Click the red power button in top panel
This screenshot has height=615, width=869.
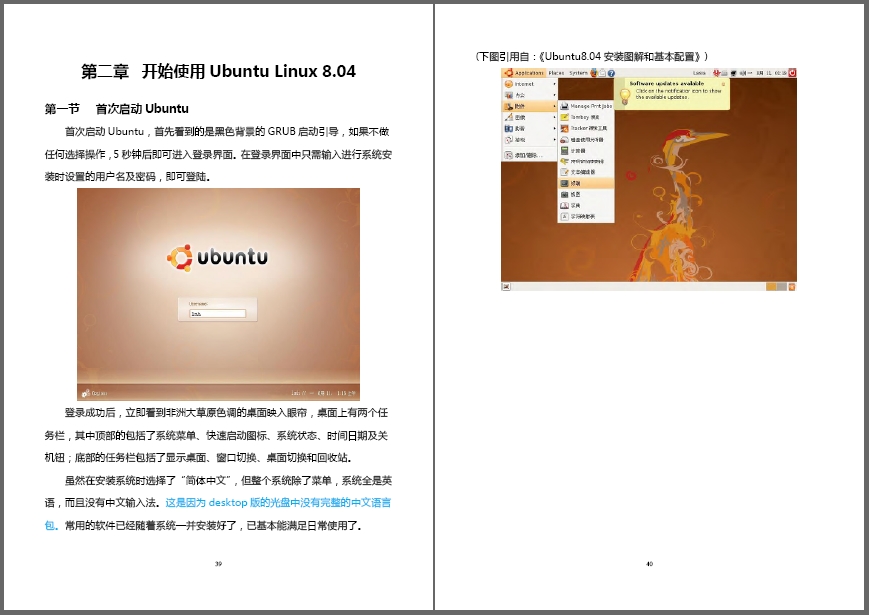coord(793,73)
